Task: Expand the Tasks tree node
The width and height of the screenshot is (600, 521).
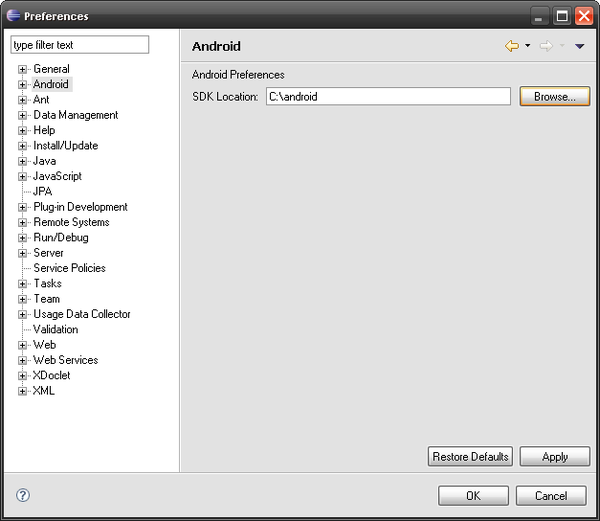Action: tap(22, 283)
